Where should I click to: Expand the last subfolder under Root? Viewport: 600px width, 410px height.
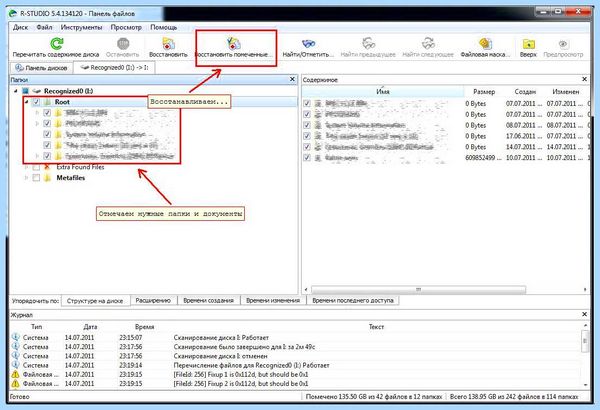pos(37,156)
